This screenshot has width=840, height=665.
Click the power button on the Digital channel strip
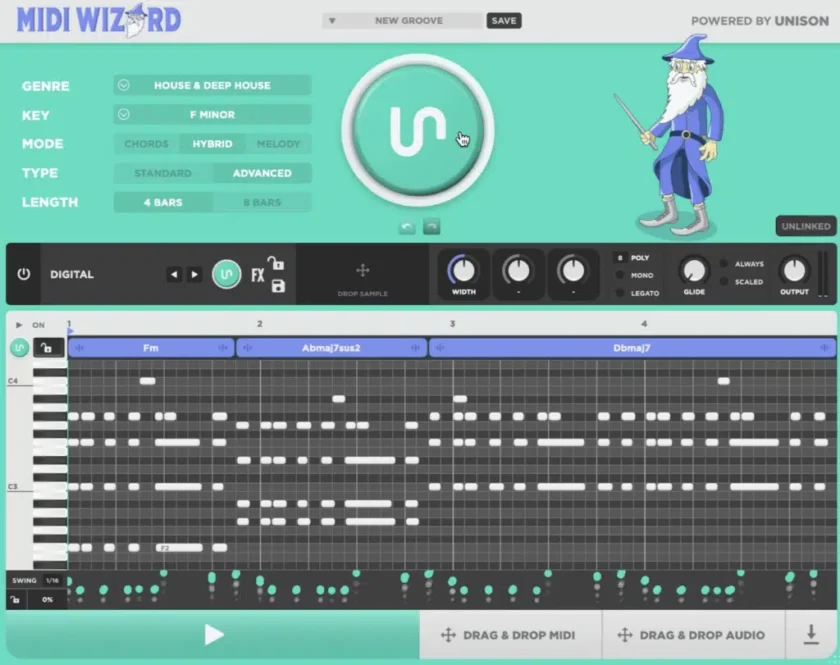coord(22,273)
